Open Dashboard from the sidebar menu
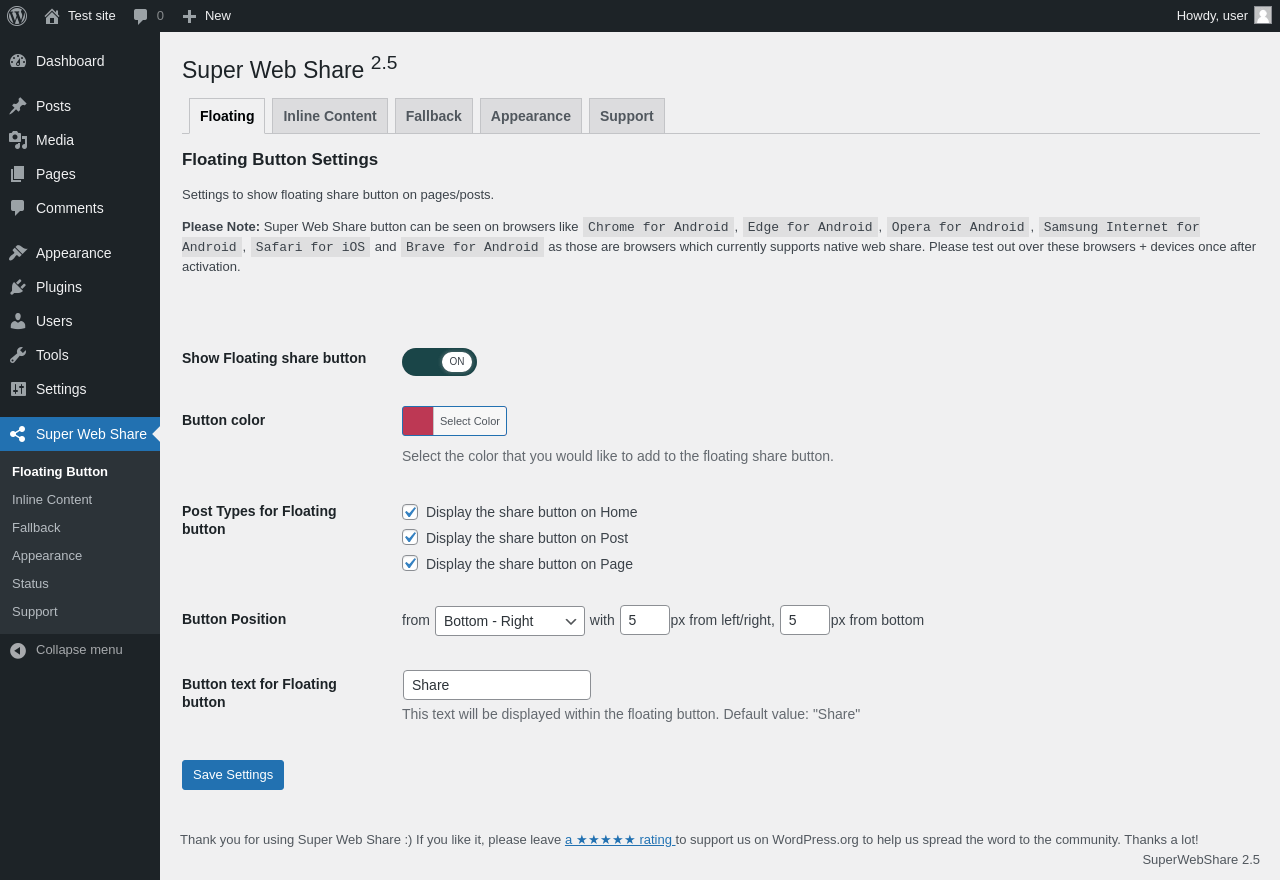This screenshot has height=880, width=1280. point(70,61)
